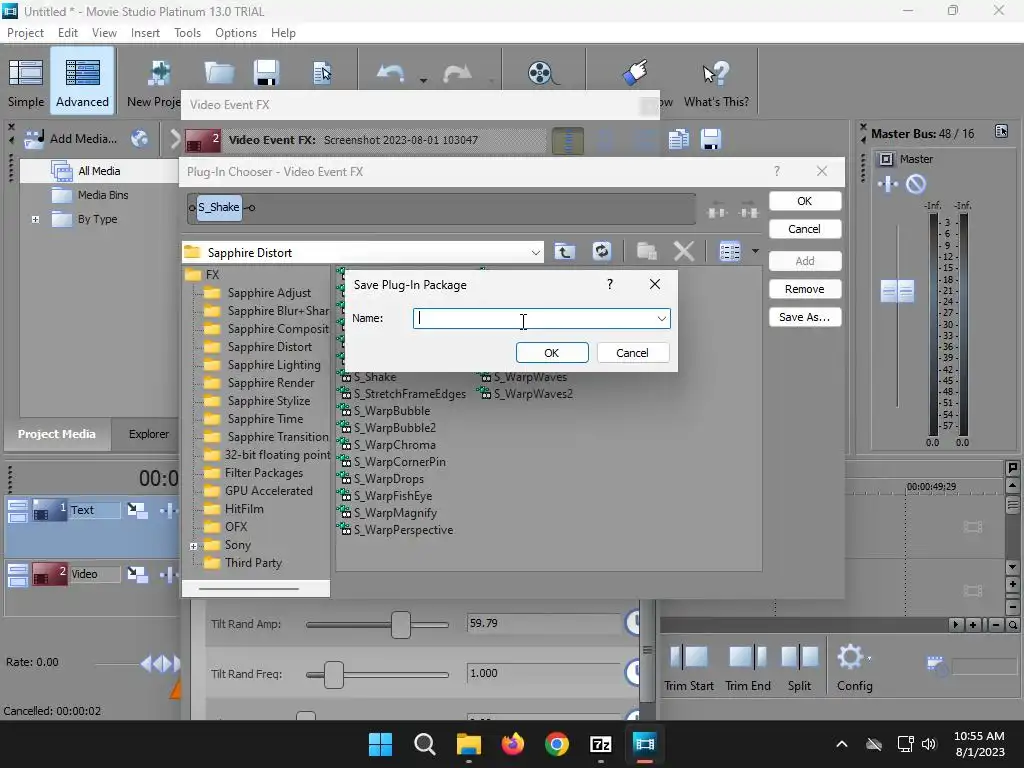Click the New Project toolbar icon
This screenshot has width=1024, height=768.
[159, 73]
